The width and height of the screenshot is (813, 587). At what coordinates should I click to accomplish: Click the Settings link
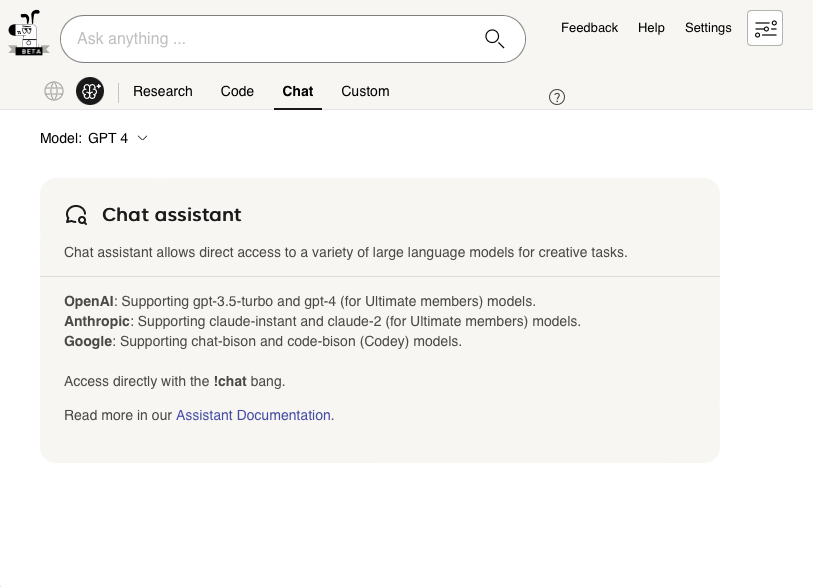[x=708, y=27]
